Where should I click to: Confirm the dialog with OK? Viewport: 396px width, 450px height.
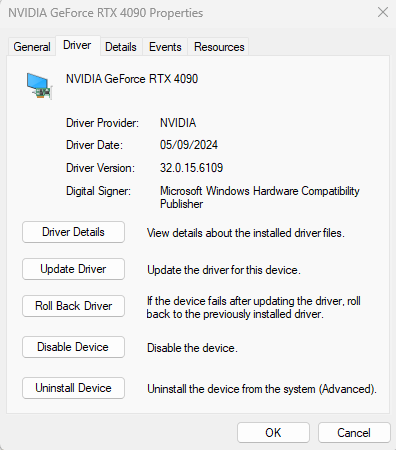pyautogui.click(x=273, y=433)
